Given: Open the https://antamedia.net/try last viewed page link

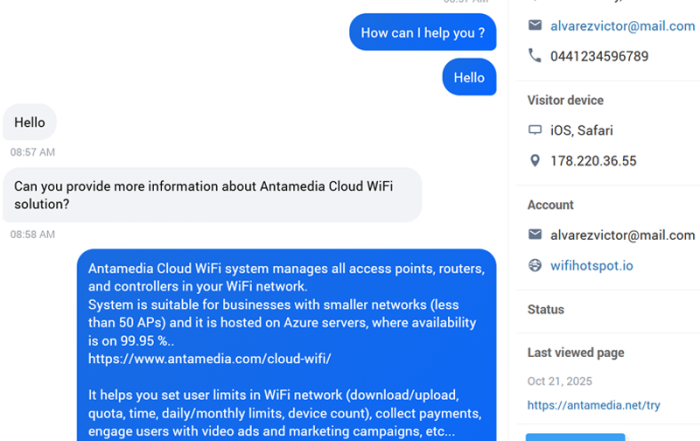Looking at the screenshot, I should click(595, 405).
